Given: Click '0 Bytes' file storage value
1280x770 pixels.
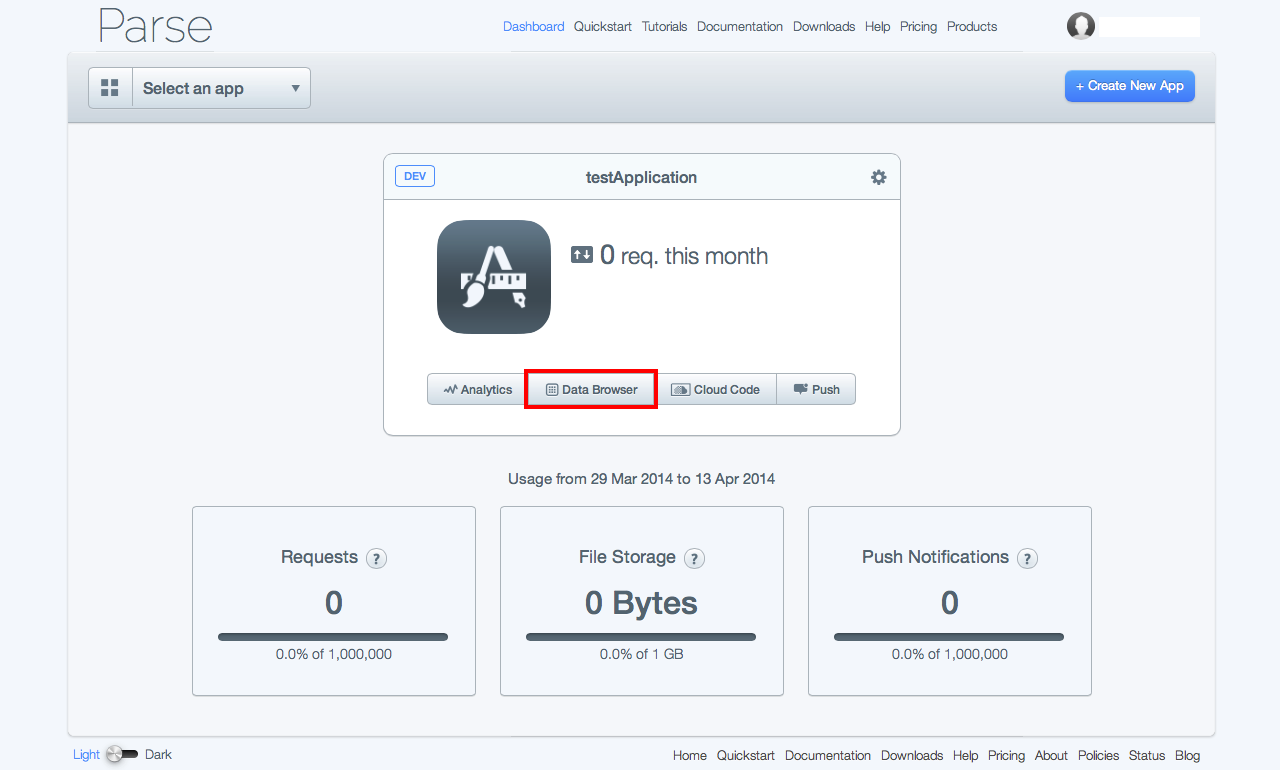Looking at the screenshot, I should click(x=641, y=603).
